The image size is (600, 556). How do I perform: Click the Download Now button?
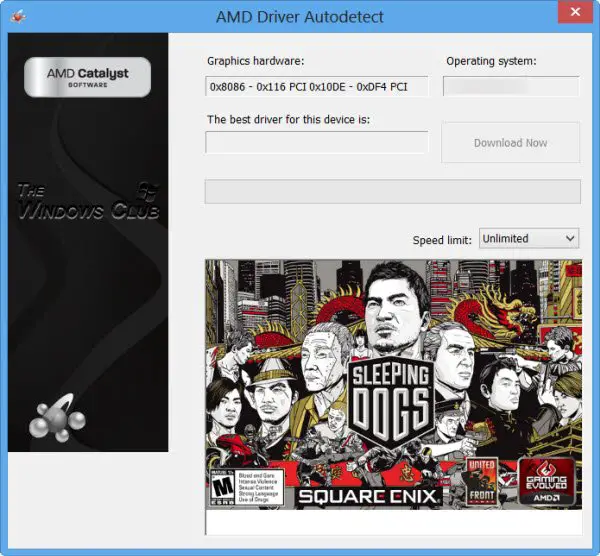pyautogui.click(x=510, y=143)
